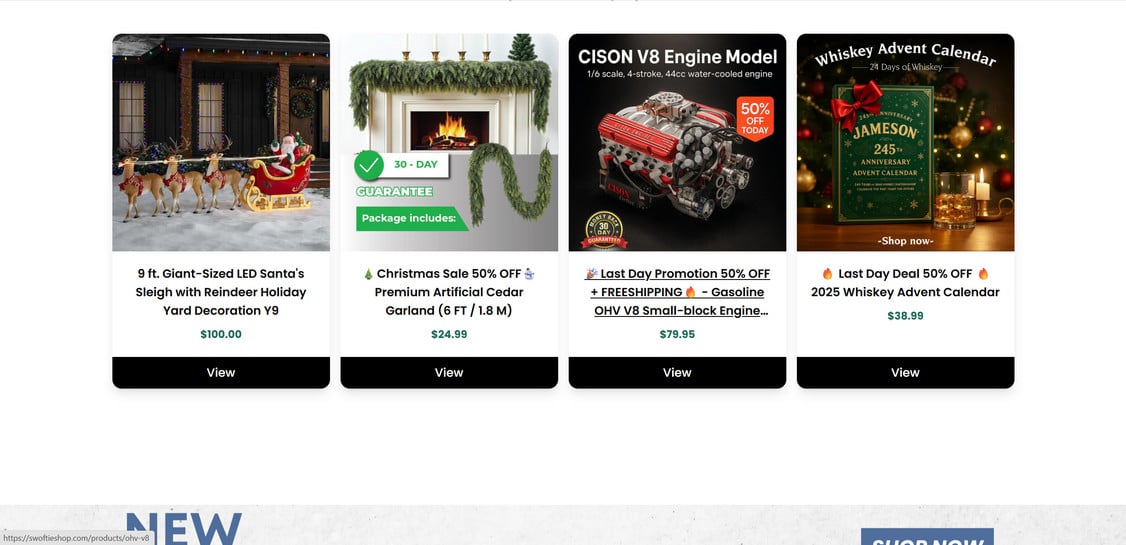Click the snowman emoji after Christmas Sale

tap(529, 274)
